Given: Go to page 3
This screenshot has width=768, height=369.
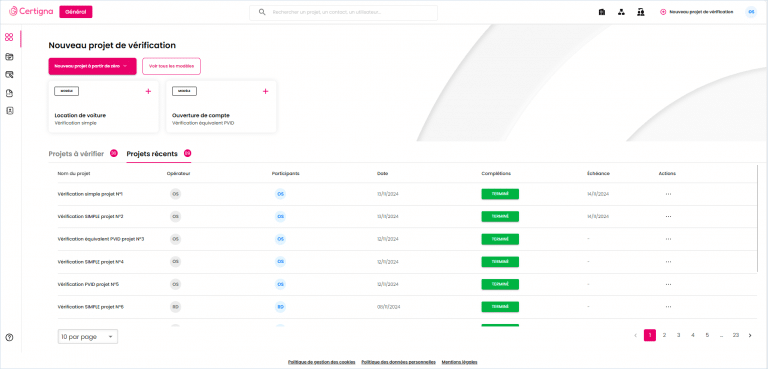Looking at the screenshot, I should [x=678, y=336].
